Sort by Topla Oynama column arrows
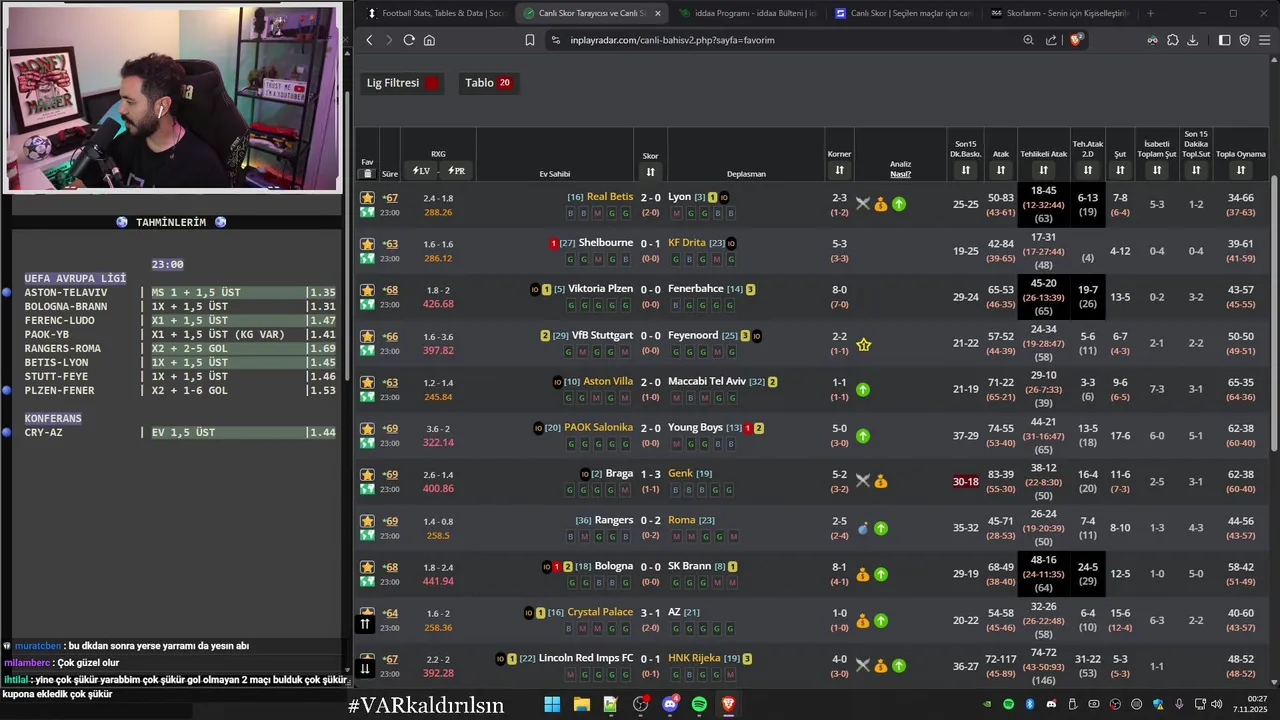The height and width of the screenshot is (720, 1280). (x=1240, y=171)
